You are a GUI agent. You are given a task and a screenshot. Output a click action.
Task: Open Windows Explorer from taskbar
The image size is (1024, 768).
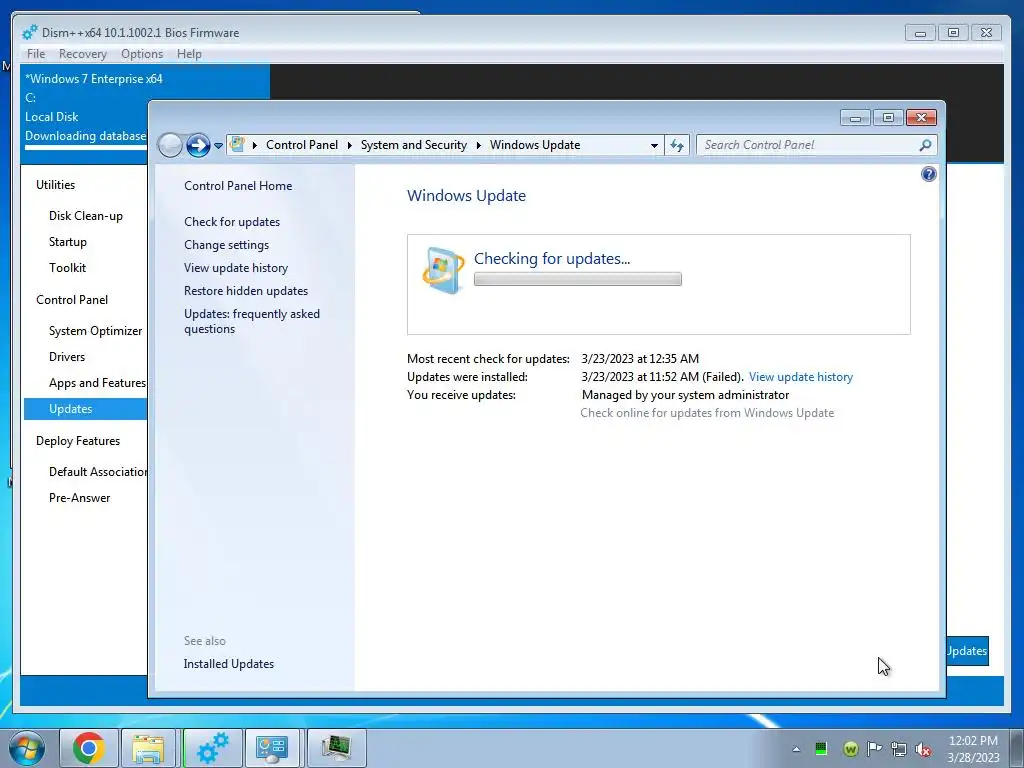(149, 748)
